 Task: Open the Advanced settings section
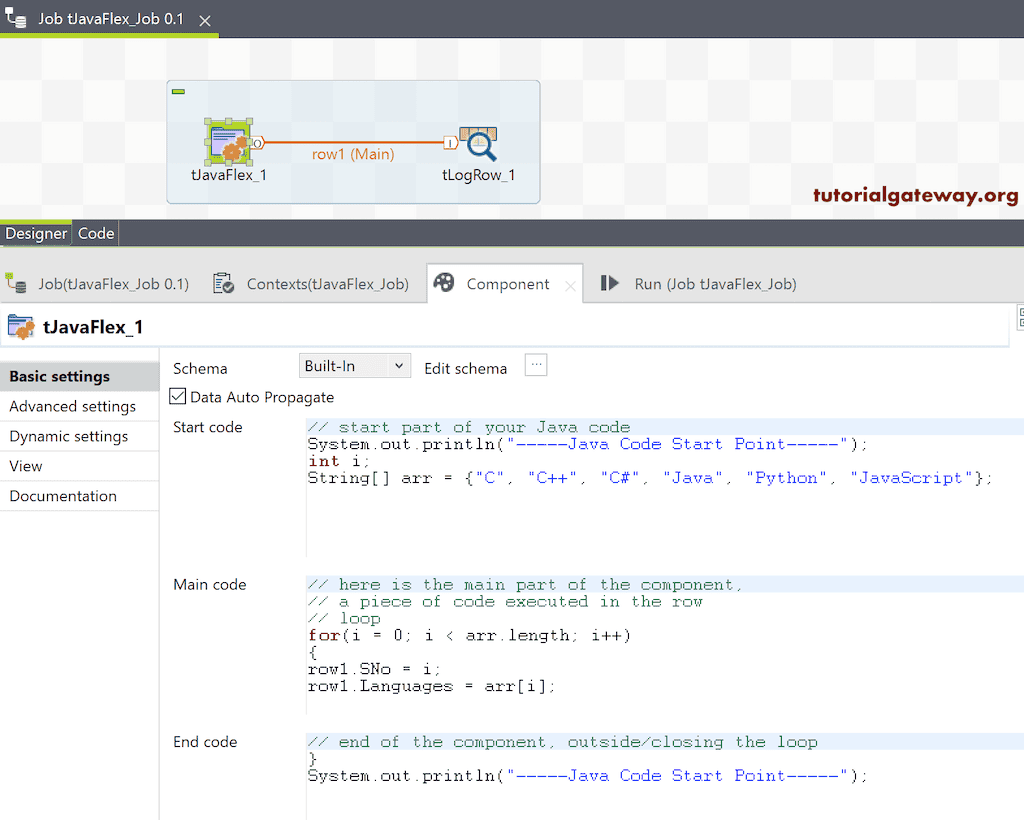(x=72, y=406)
